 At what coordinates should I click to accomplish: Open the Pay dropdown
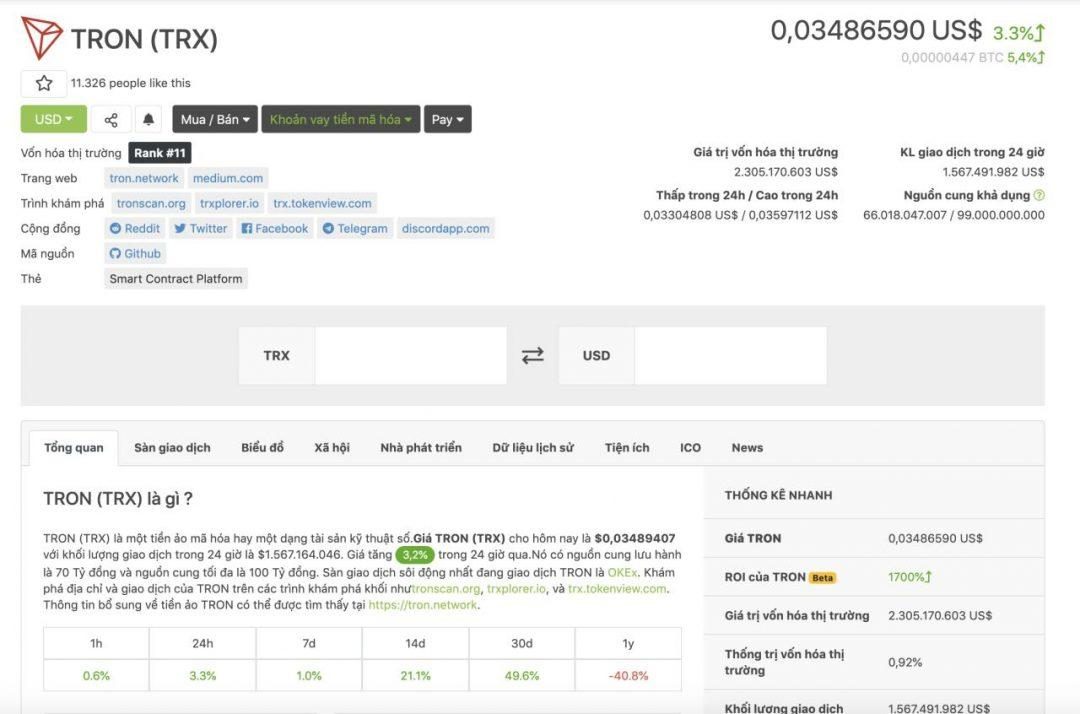tap(448, 119)
